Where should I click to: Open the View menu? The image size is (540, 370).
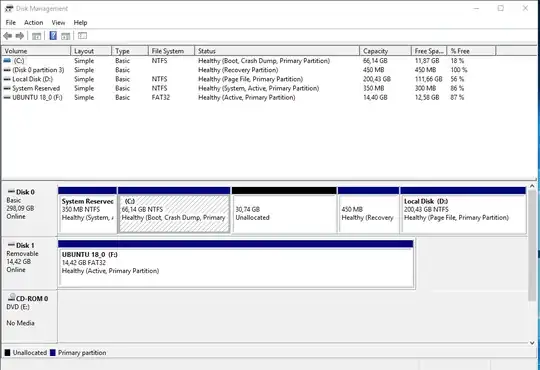[x=58, y=23]
